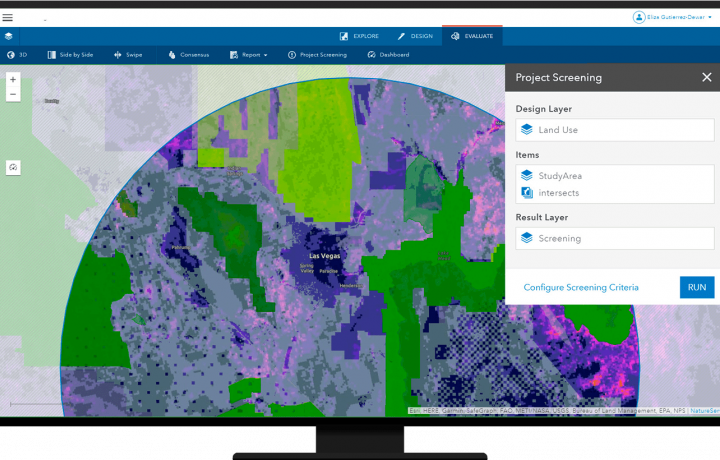
Task: Enable Side by Side comparison
Action: pos(70,55)
